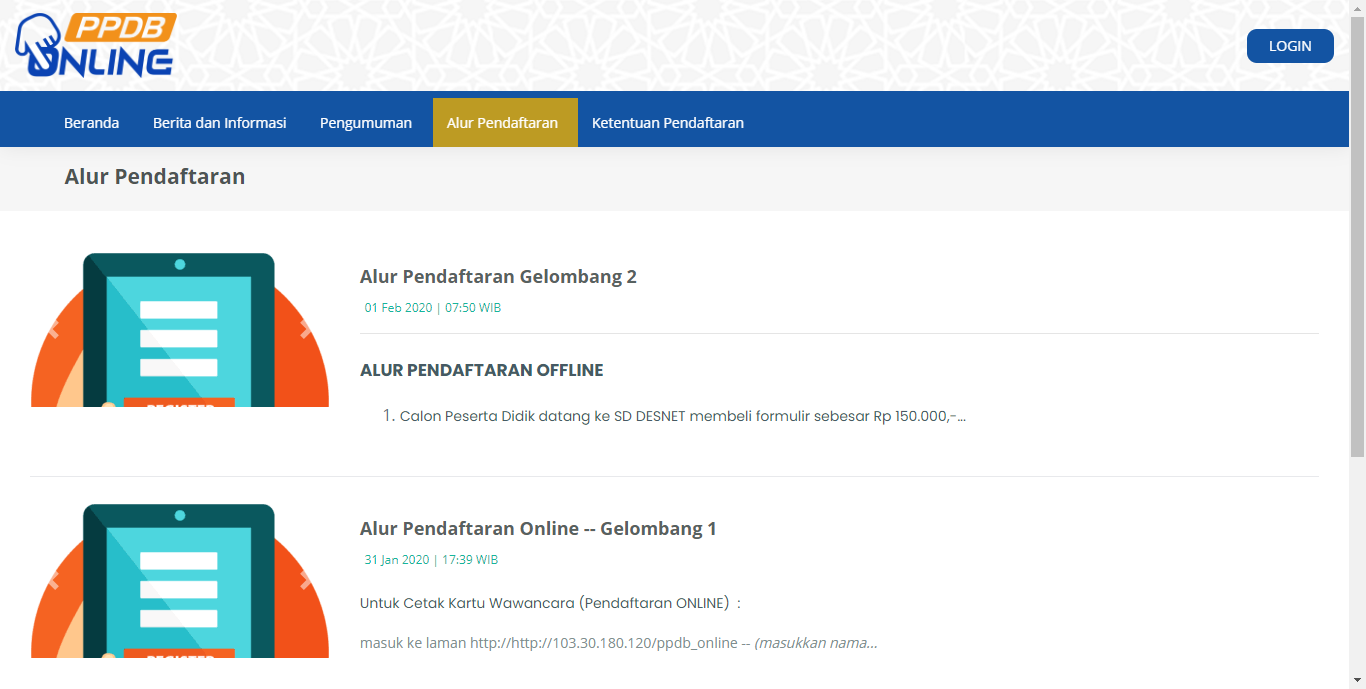The image size is (1366, 689).
Task: Click the ALUR PENDAFTARAN OFFLINE heading
Action: 481,370
